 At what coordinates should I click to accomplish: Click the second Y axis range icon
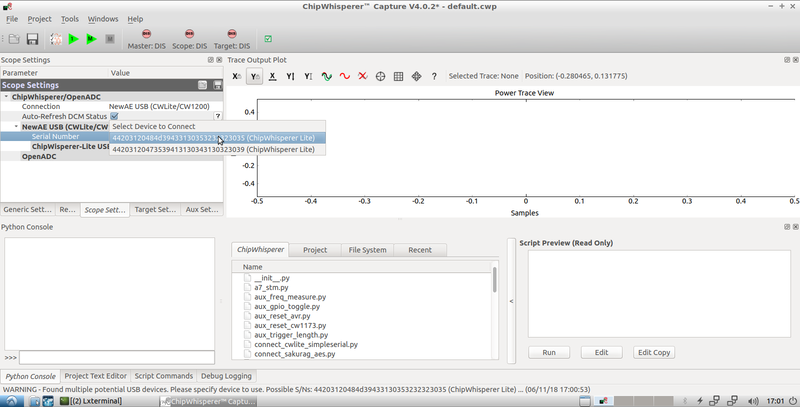click(308, 76)
